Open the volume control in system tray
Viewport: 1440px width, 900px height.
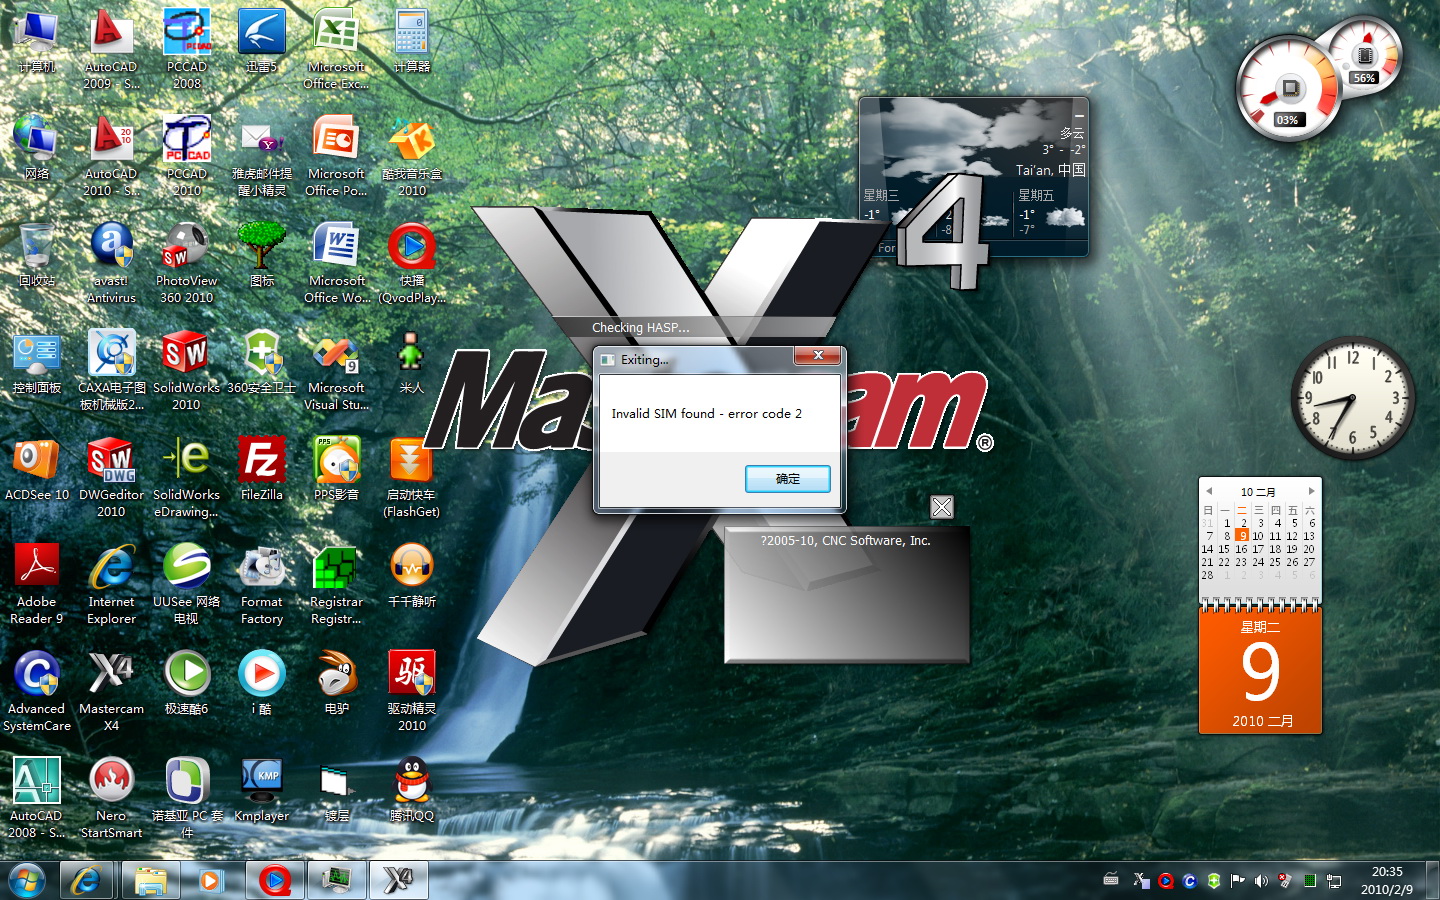click(1261, 881)
